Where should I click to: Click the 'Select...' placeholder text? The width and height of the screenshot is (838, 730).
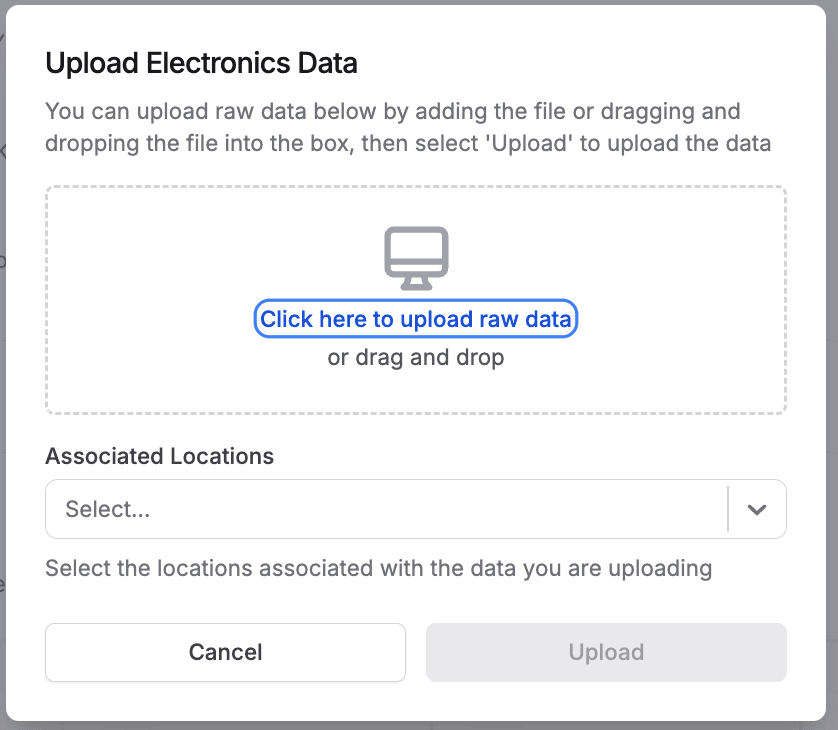pyautogui.click(x=108, y=509)
